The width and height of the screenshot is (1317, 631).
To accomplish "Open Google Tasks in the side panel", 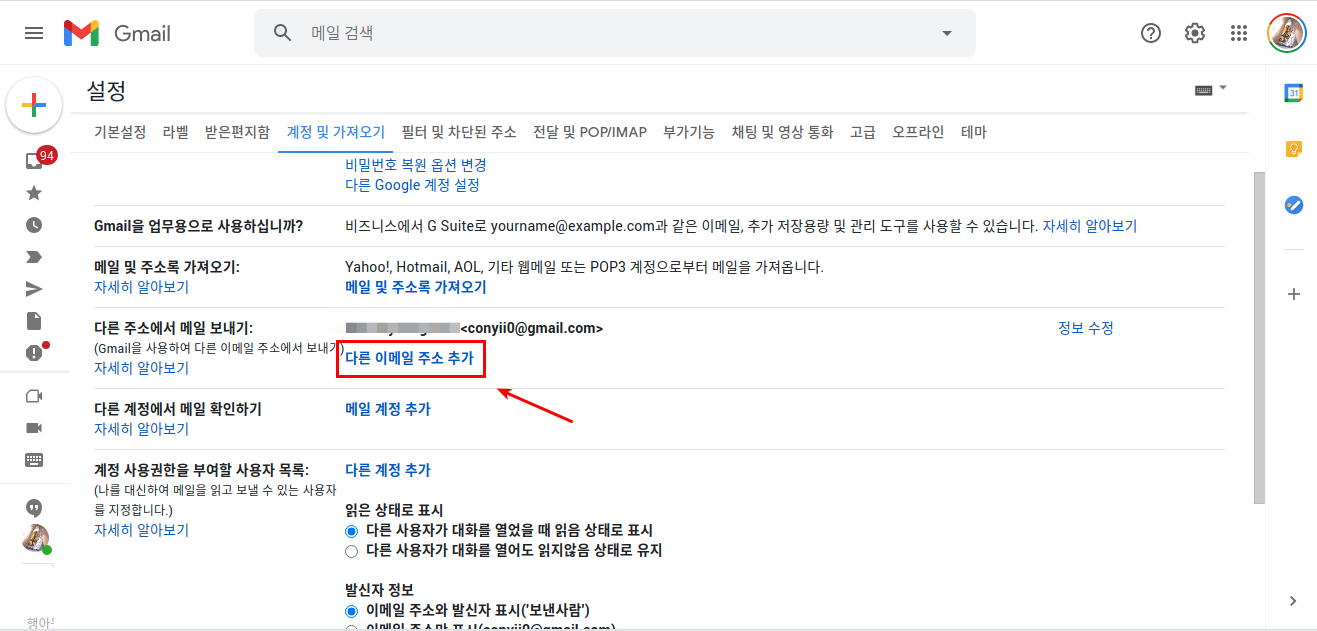I will 1293,205.
